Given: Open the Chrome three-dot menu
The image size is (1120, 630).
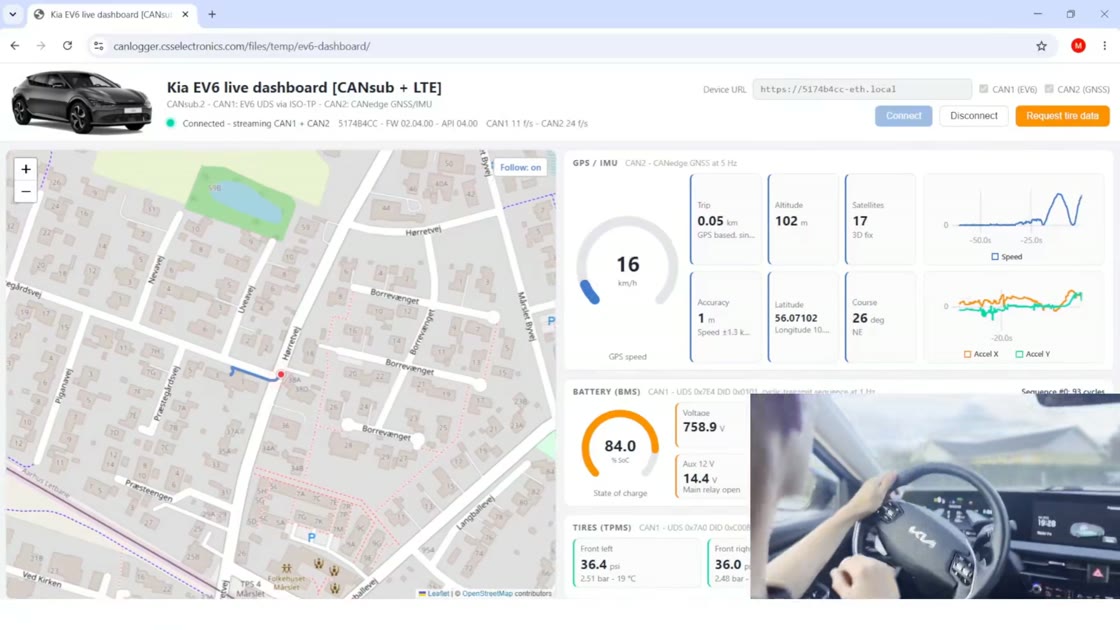Looking at the screenshot, I should click(1104, 46).
